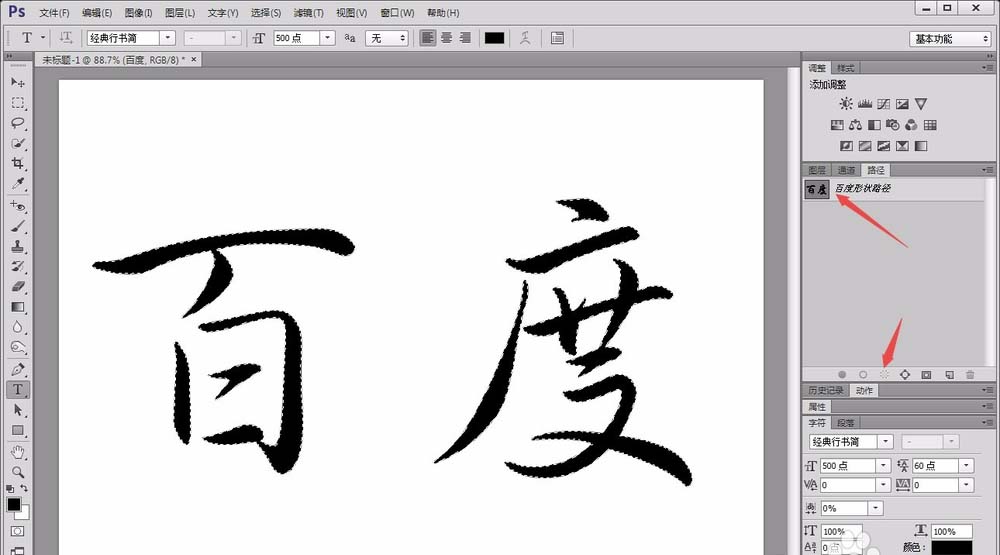This screenshot has height=555, width=1000.
Task: Open the leading 60 点 dropdown
Action: 966,466
